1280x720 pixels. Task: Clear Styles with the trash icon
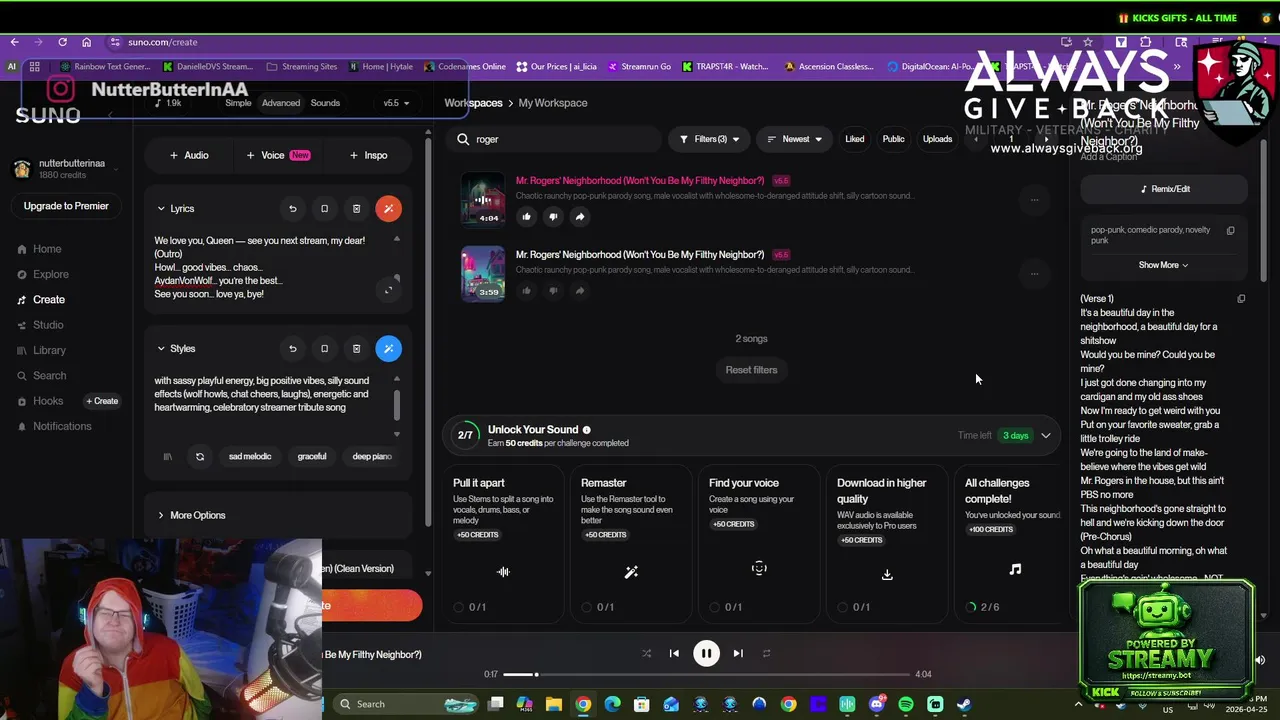point(356,348)
